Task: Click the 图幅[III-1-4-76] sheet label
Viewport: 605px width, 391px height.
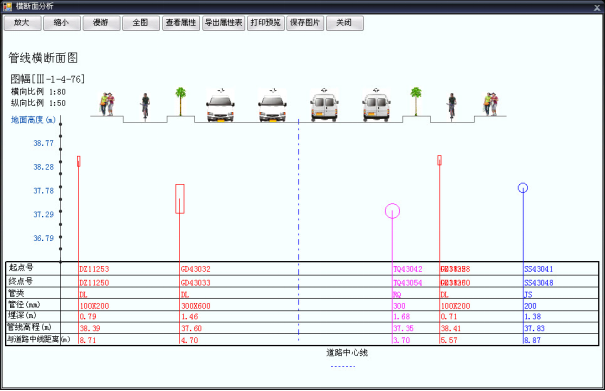Action: coord(47,79)
